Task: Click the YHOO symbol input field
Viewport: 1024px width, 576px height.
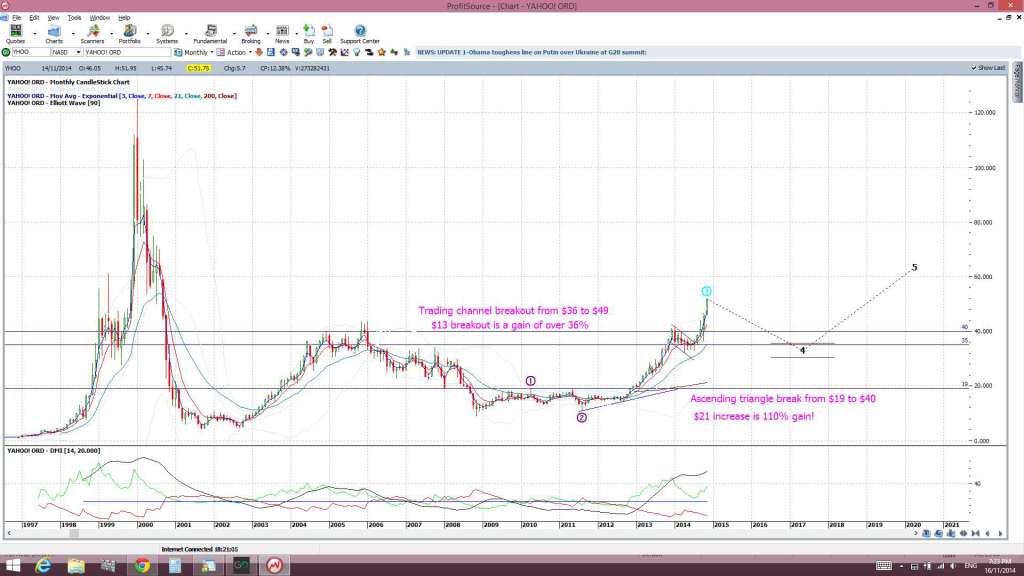Action: tap(31, 52)
